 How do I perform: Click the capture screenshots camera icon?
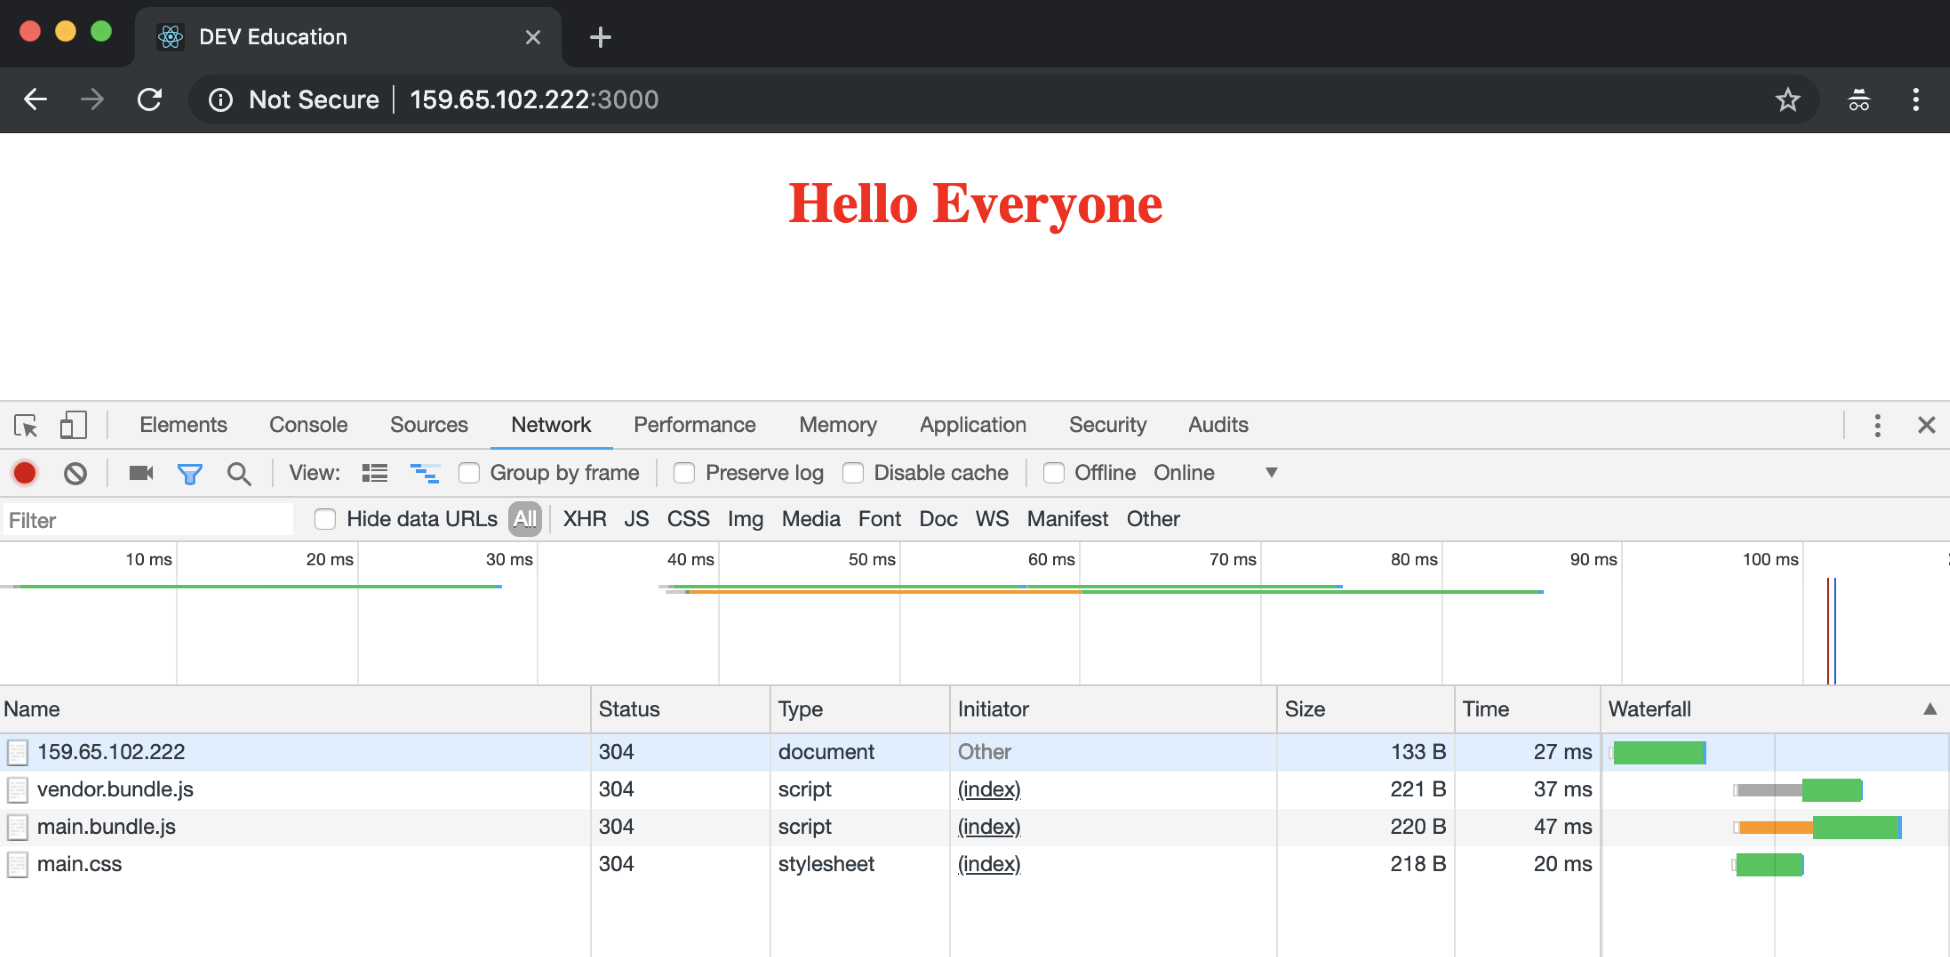coord(141,473)
